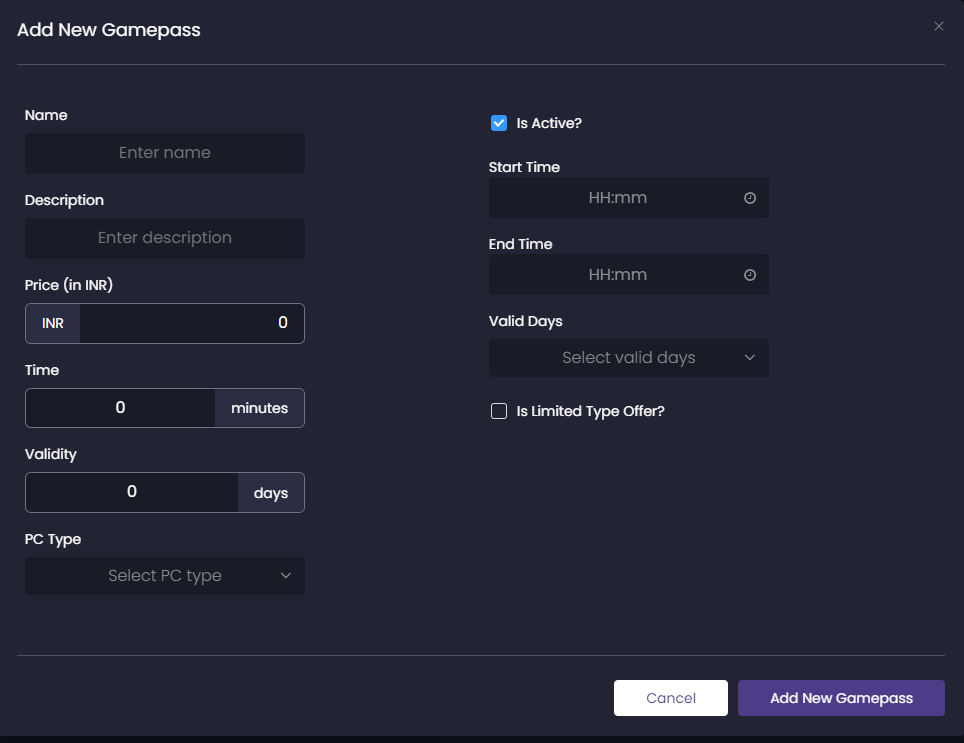964x743 pixels.
Task: Enable the Is Limited Type Offer checkbox
Action: [x=499, y=411]
